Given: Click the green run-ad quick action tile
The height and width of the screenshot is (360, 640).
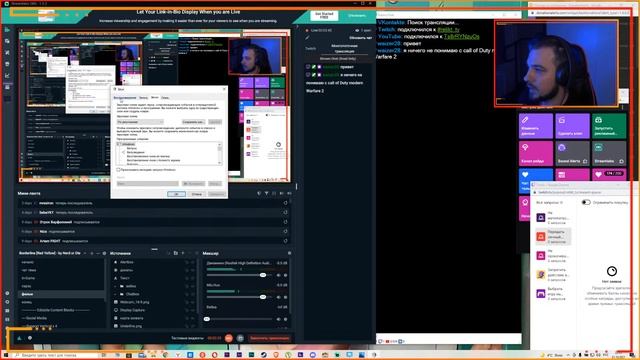Looking at the screenshot, I should coord(609,126).
